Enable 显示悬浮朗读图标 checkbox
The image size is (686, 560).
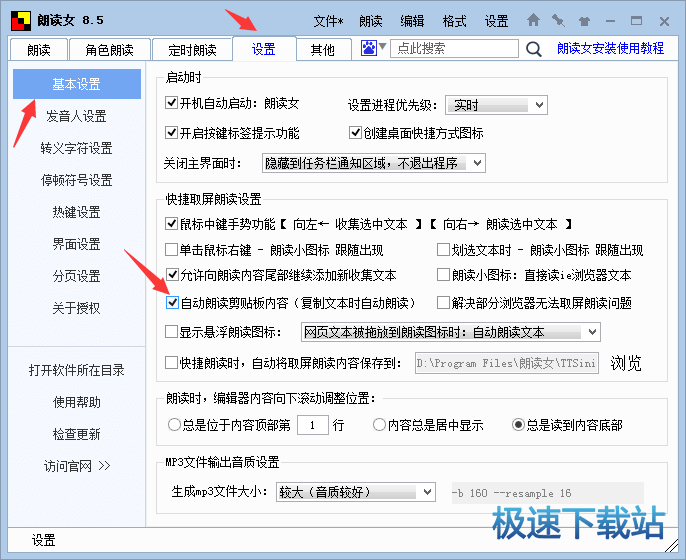point(172,332)
